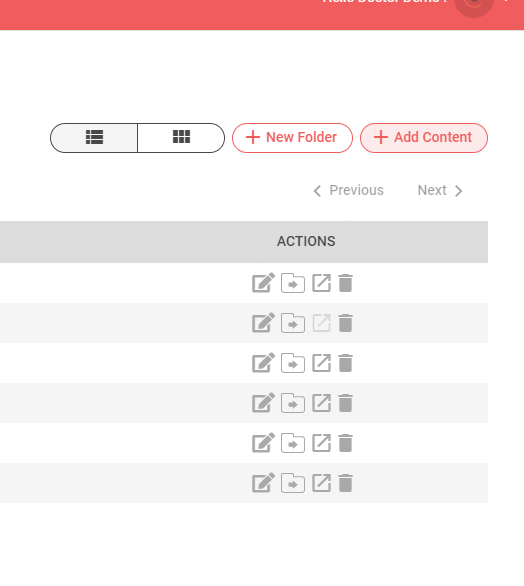The image size is (524, 586).
Task: Open third row item externally
Action: click(x=321, y=363)
